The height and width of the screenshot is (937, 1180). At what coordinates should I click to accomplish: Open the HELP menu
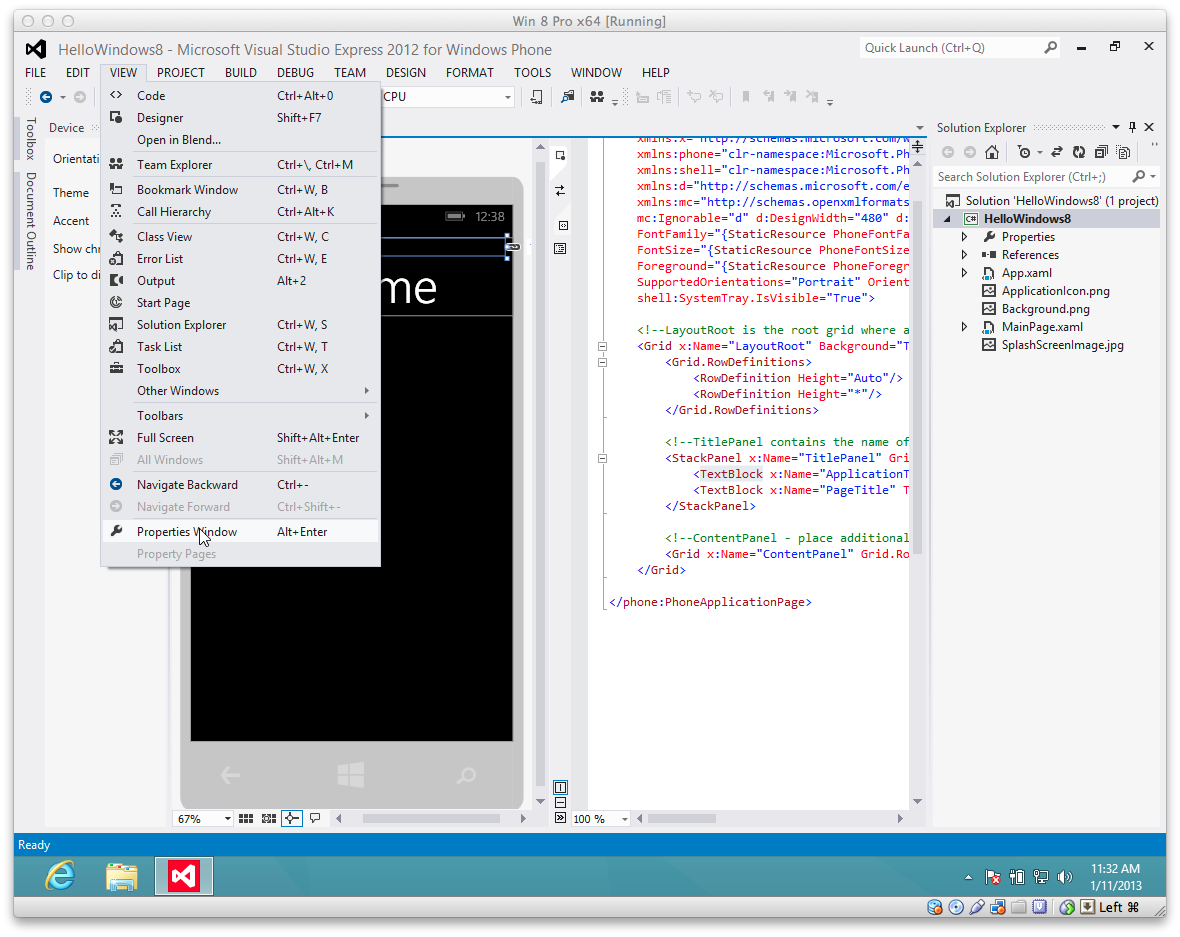(655, 72)
